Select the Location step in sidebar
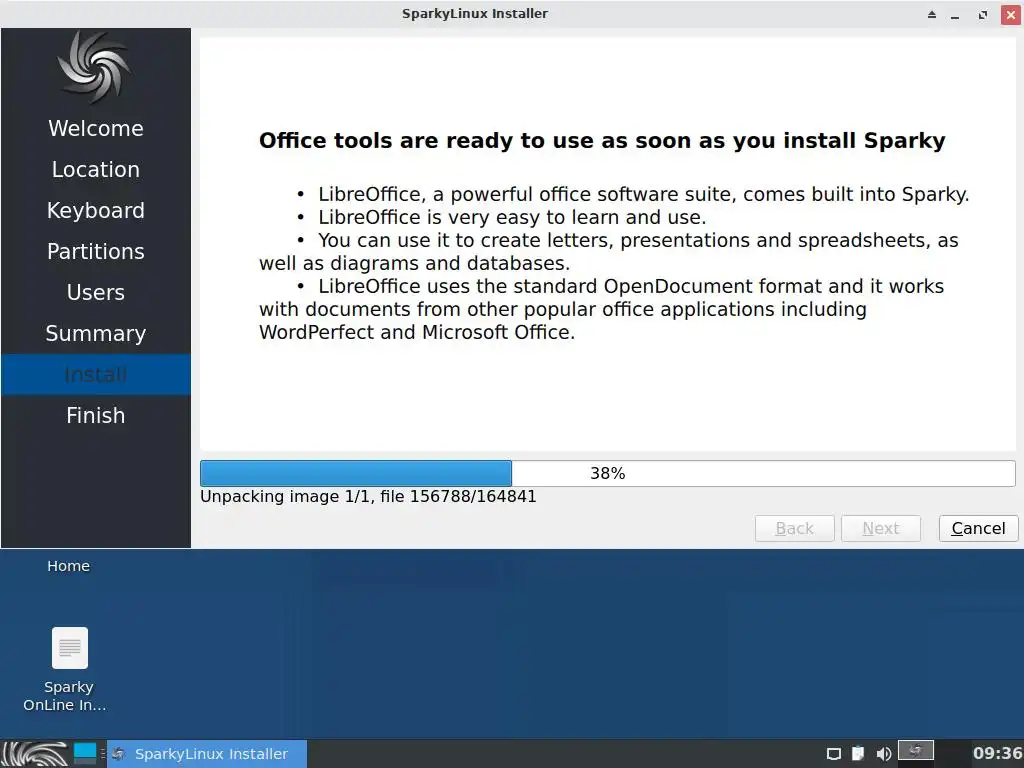The image size is (1024, 768). pos(96,170)
